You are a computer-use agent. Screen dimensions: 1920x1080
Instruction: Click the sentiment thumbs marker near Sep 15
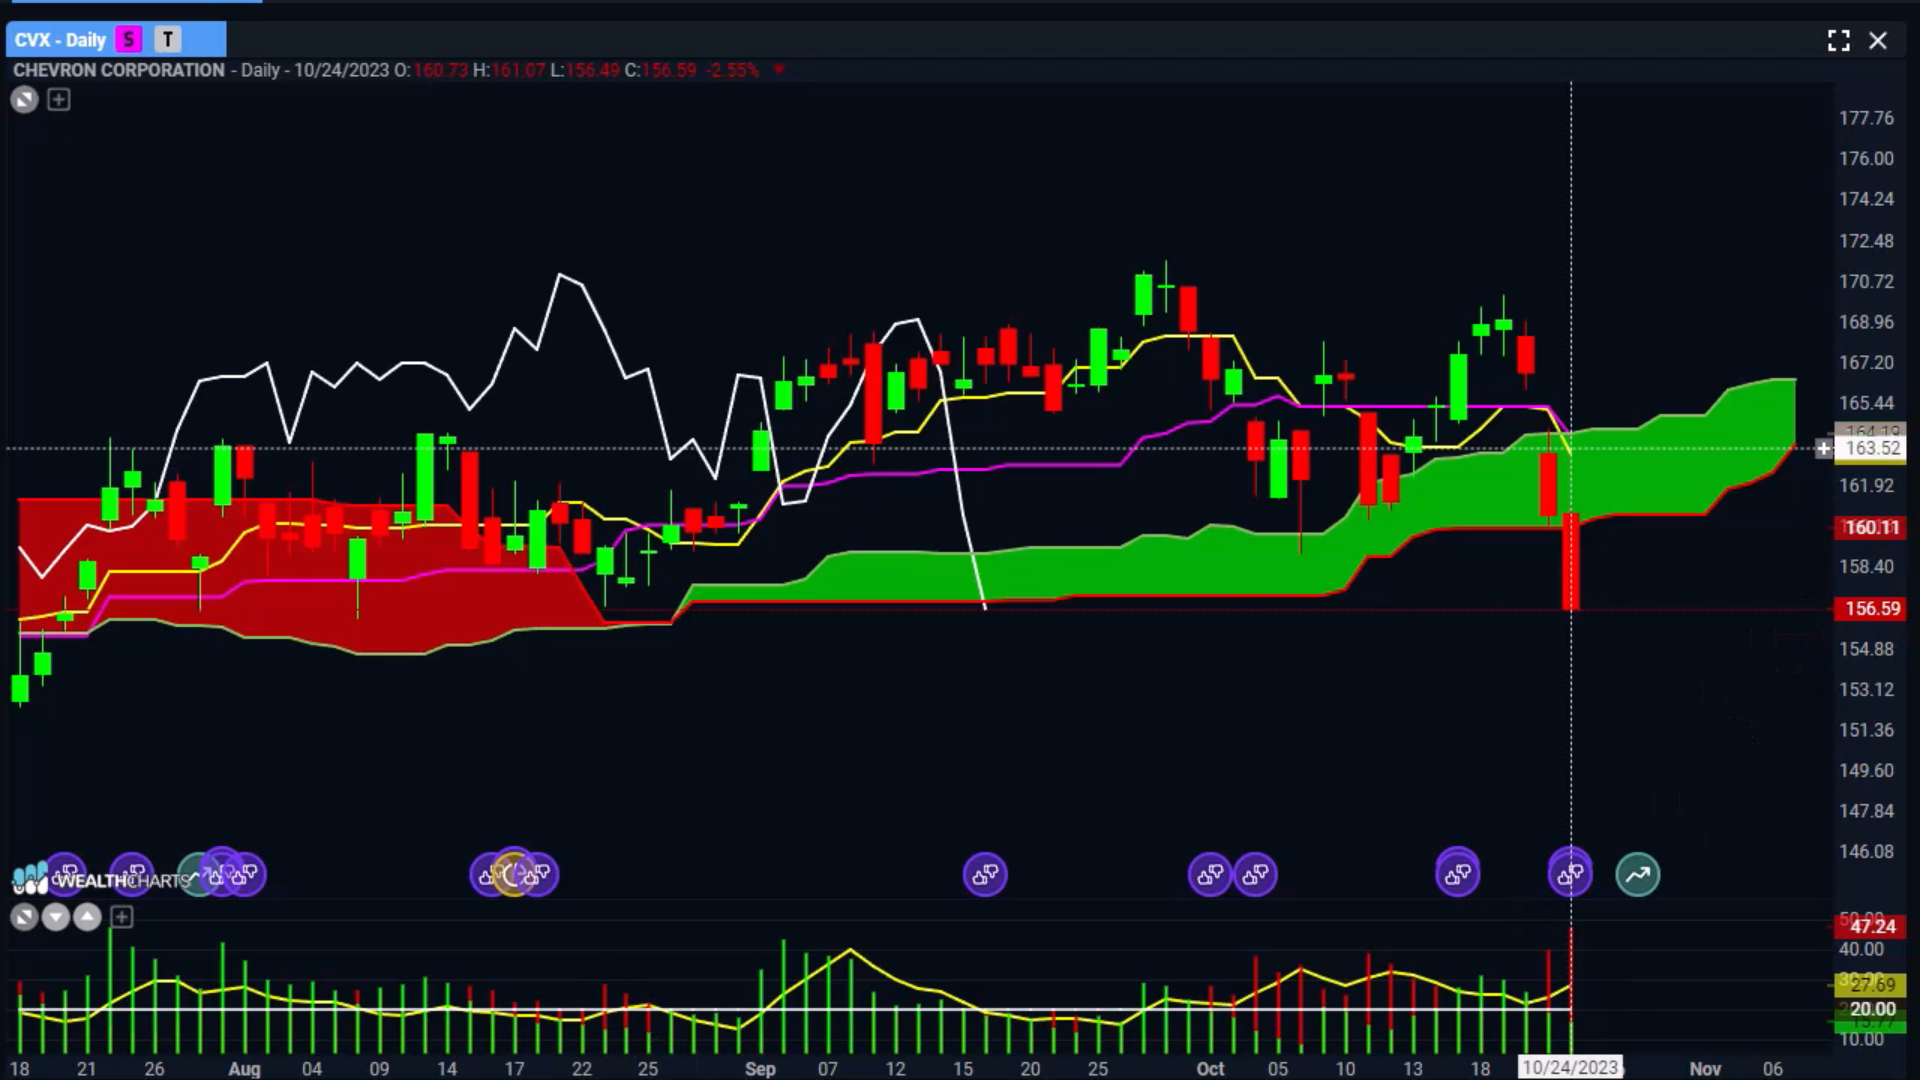coord(985,875)
